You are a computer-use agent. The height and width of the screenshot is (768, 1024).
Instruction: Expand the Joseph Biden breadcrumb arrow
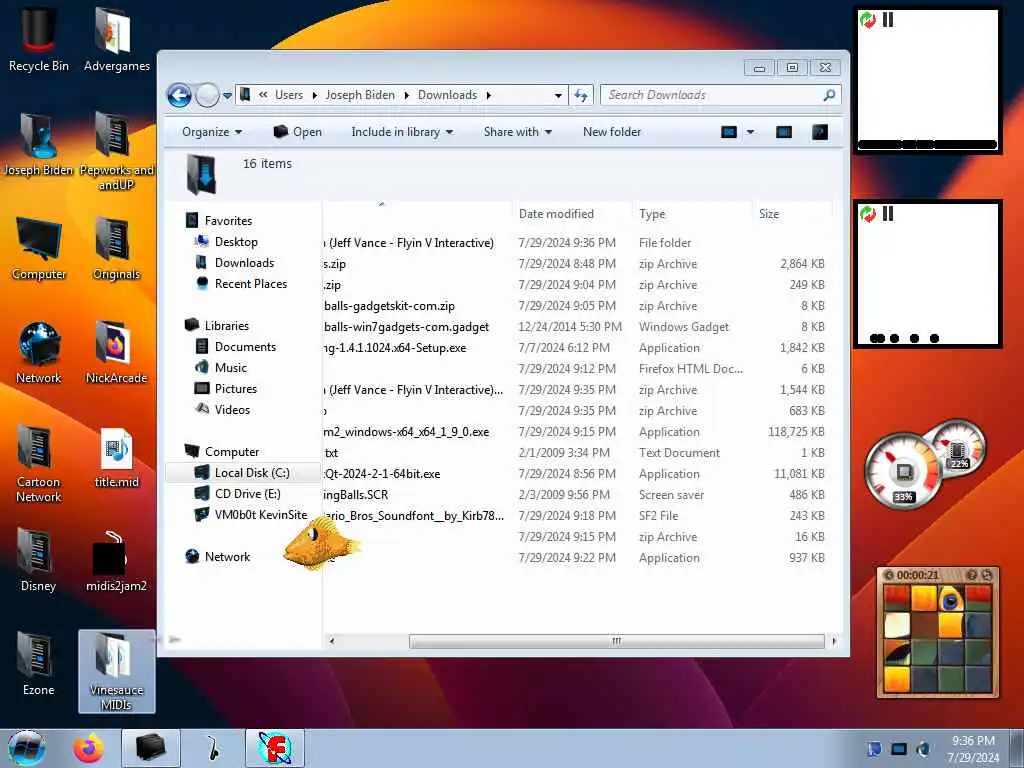coord(406,95)
